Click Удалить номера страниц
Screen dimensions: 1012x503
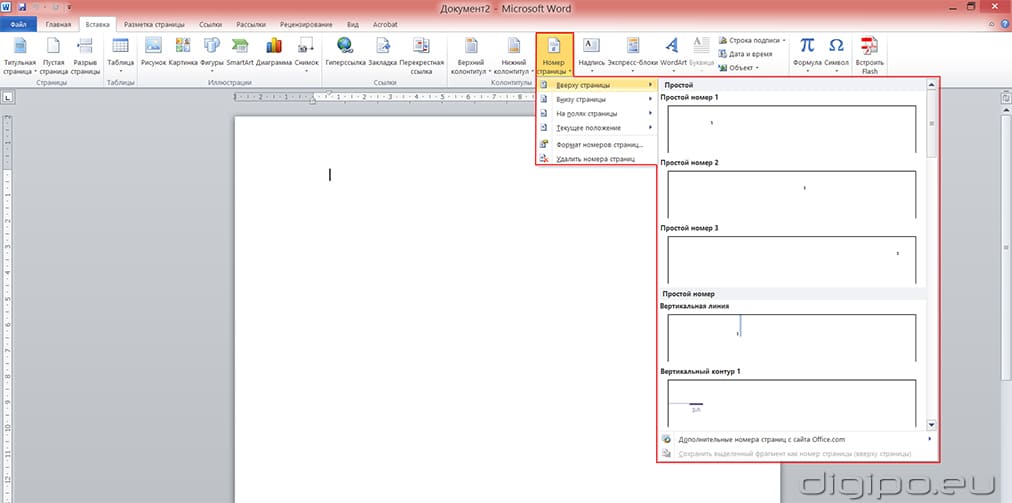pyautogui.click(x=594, y=158)
